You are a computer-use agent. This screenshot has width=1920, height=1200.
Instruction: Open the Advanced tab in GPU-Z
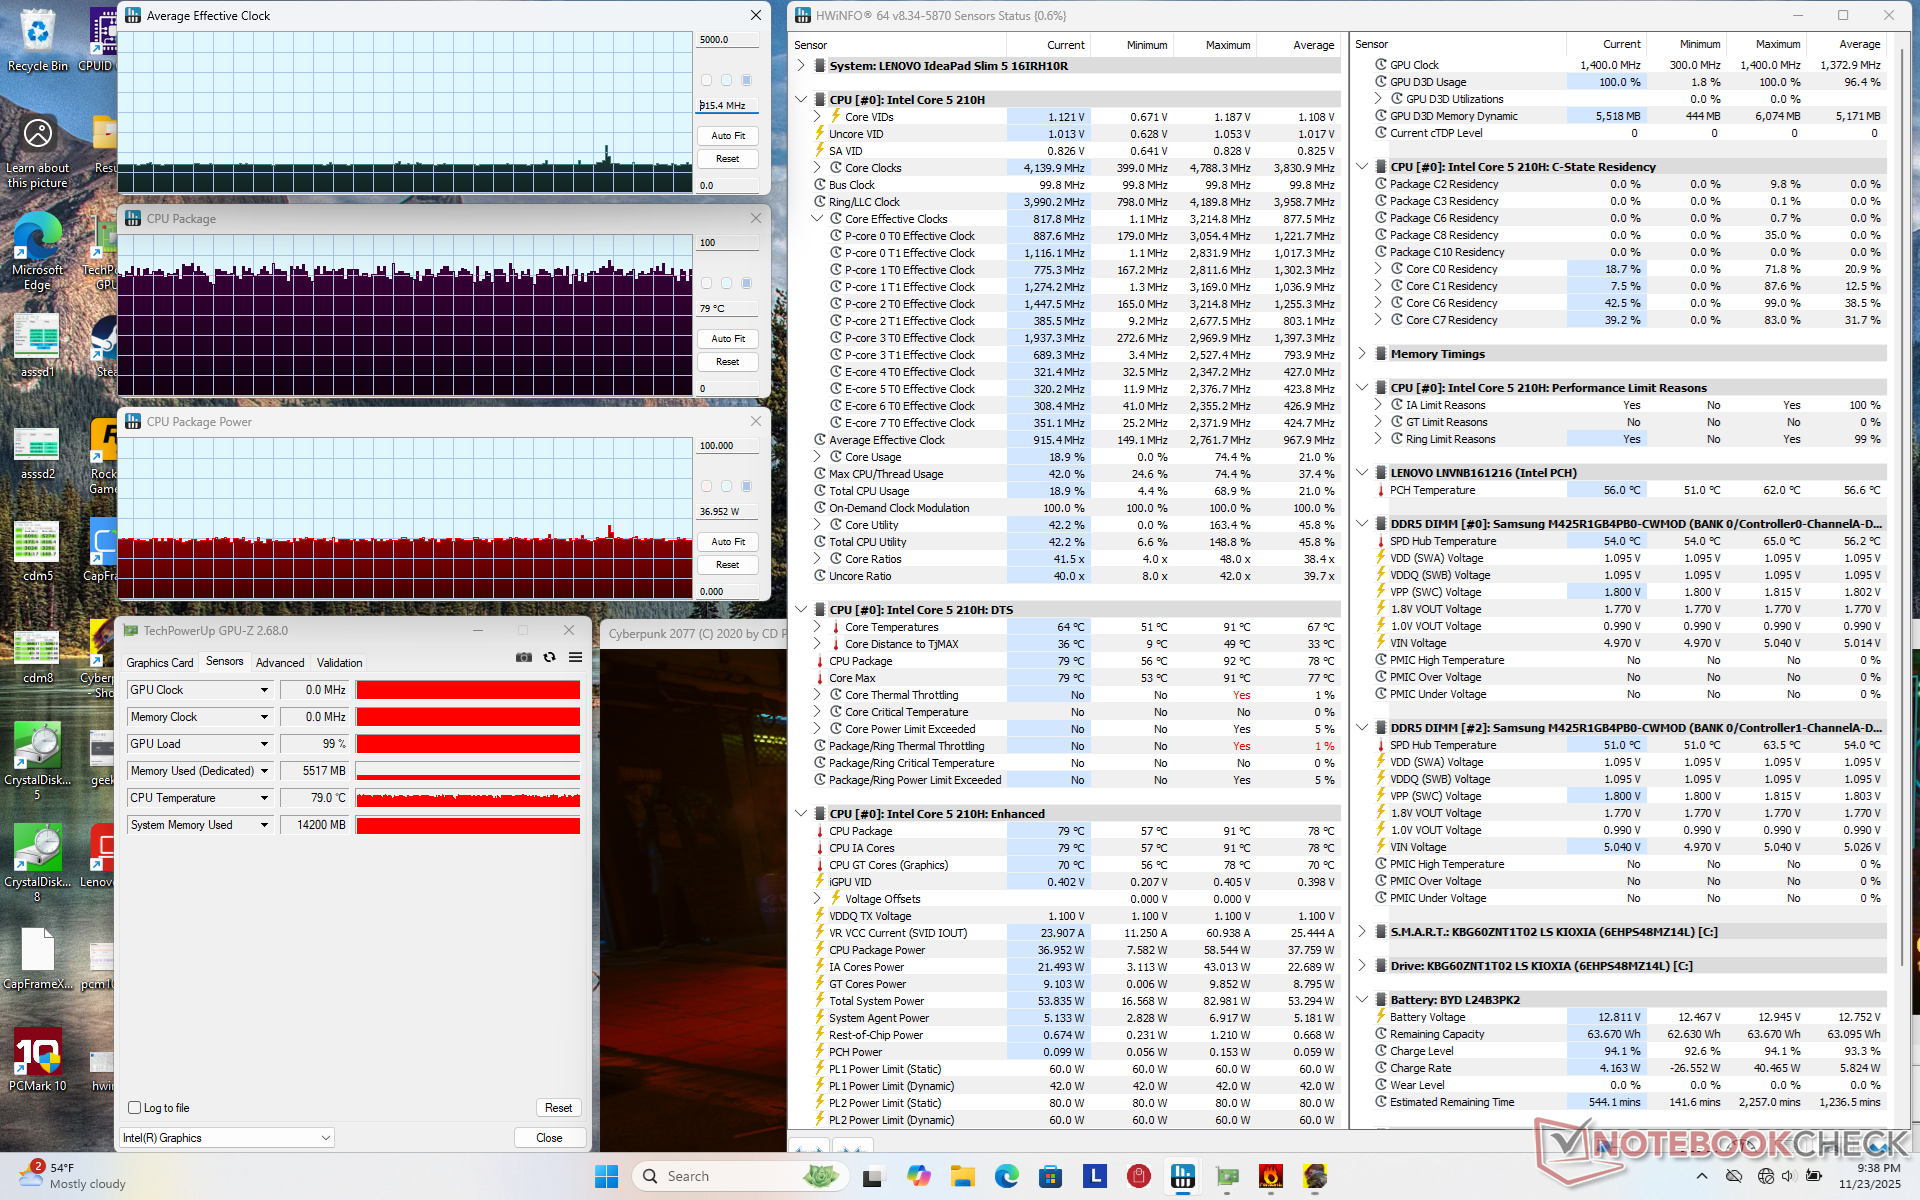pyautogui.click(x=280, y=663)
